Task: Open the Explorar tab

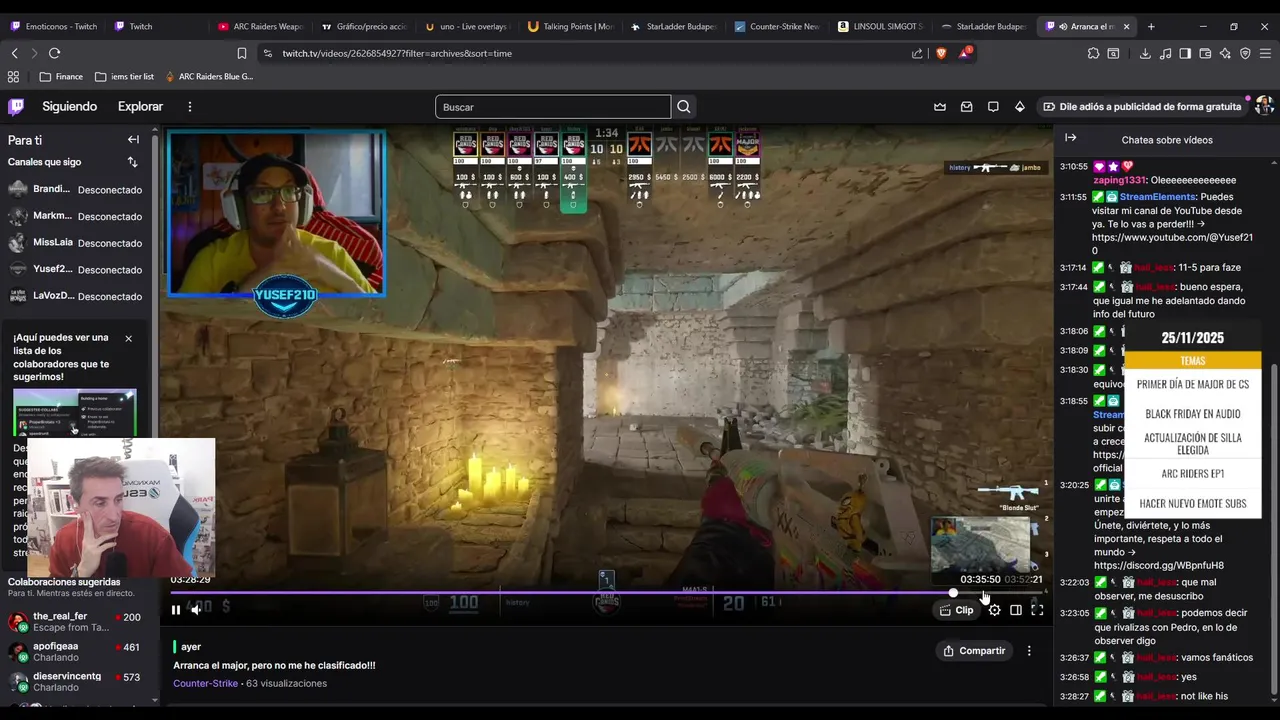Action: pos(140,107)
